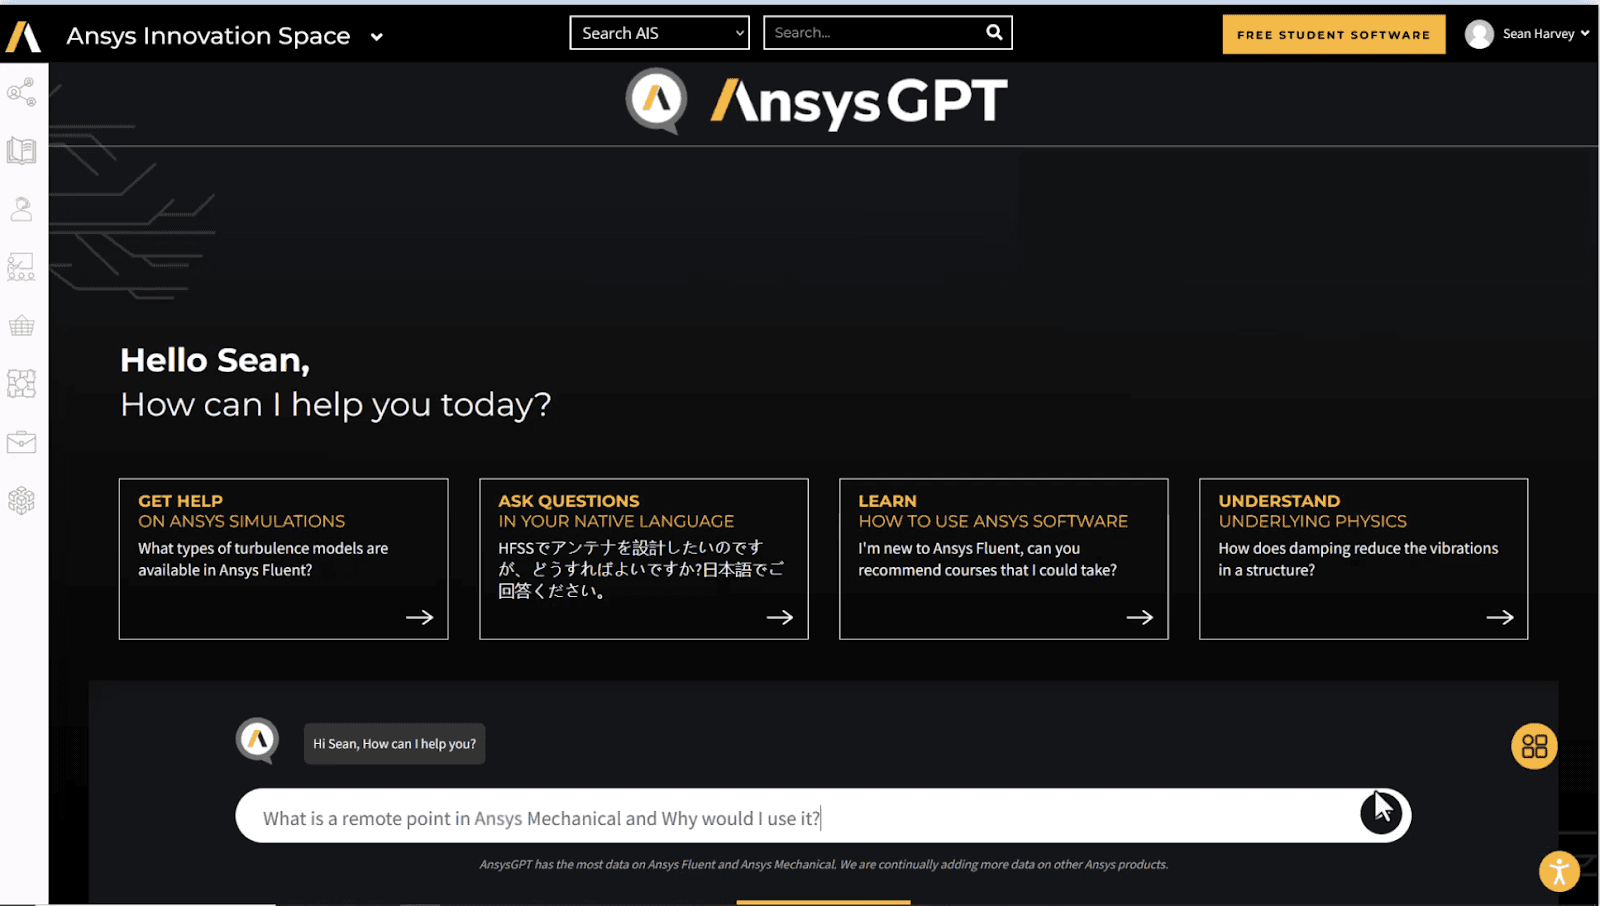Open the Search AIS scope dropdown
This screenshot has width=1600, height=906.
659,33
